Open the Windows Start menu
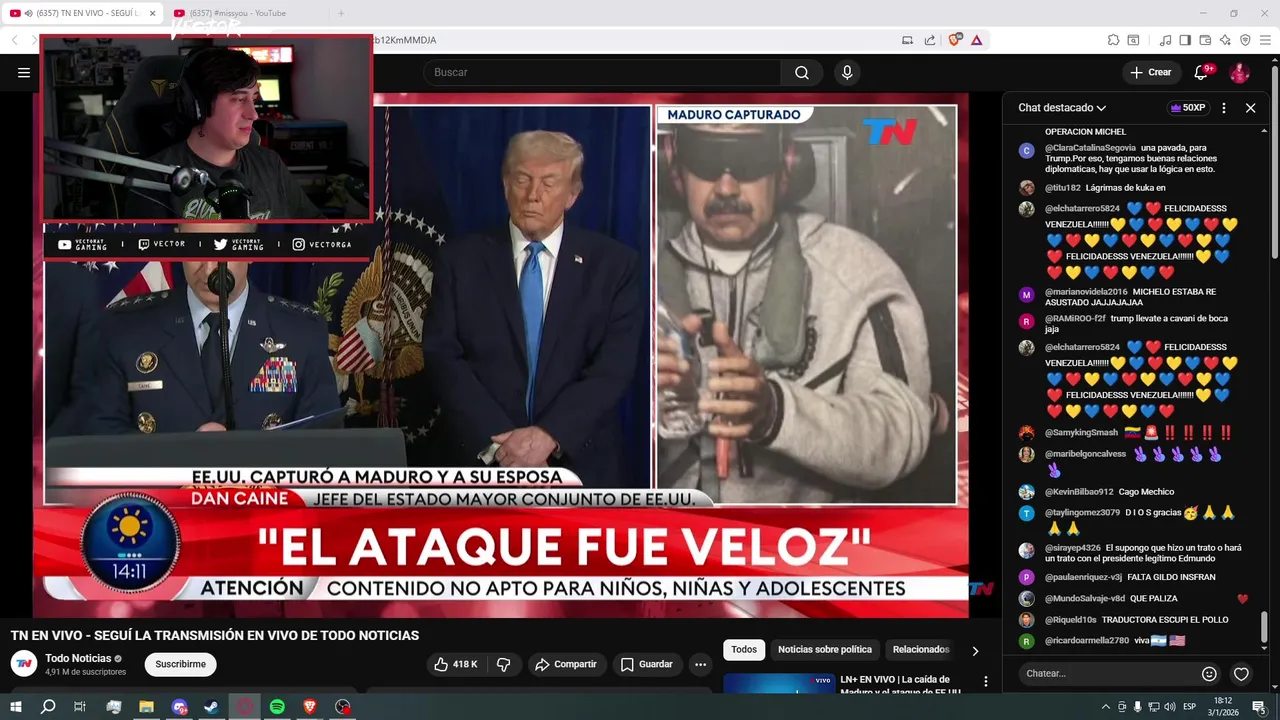Viewport: 1280px width, 720px height. point(16,707)
